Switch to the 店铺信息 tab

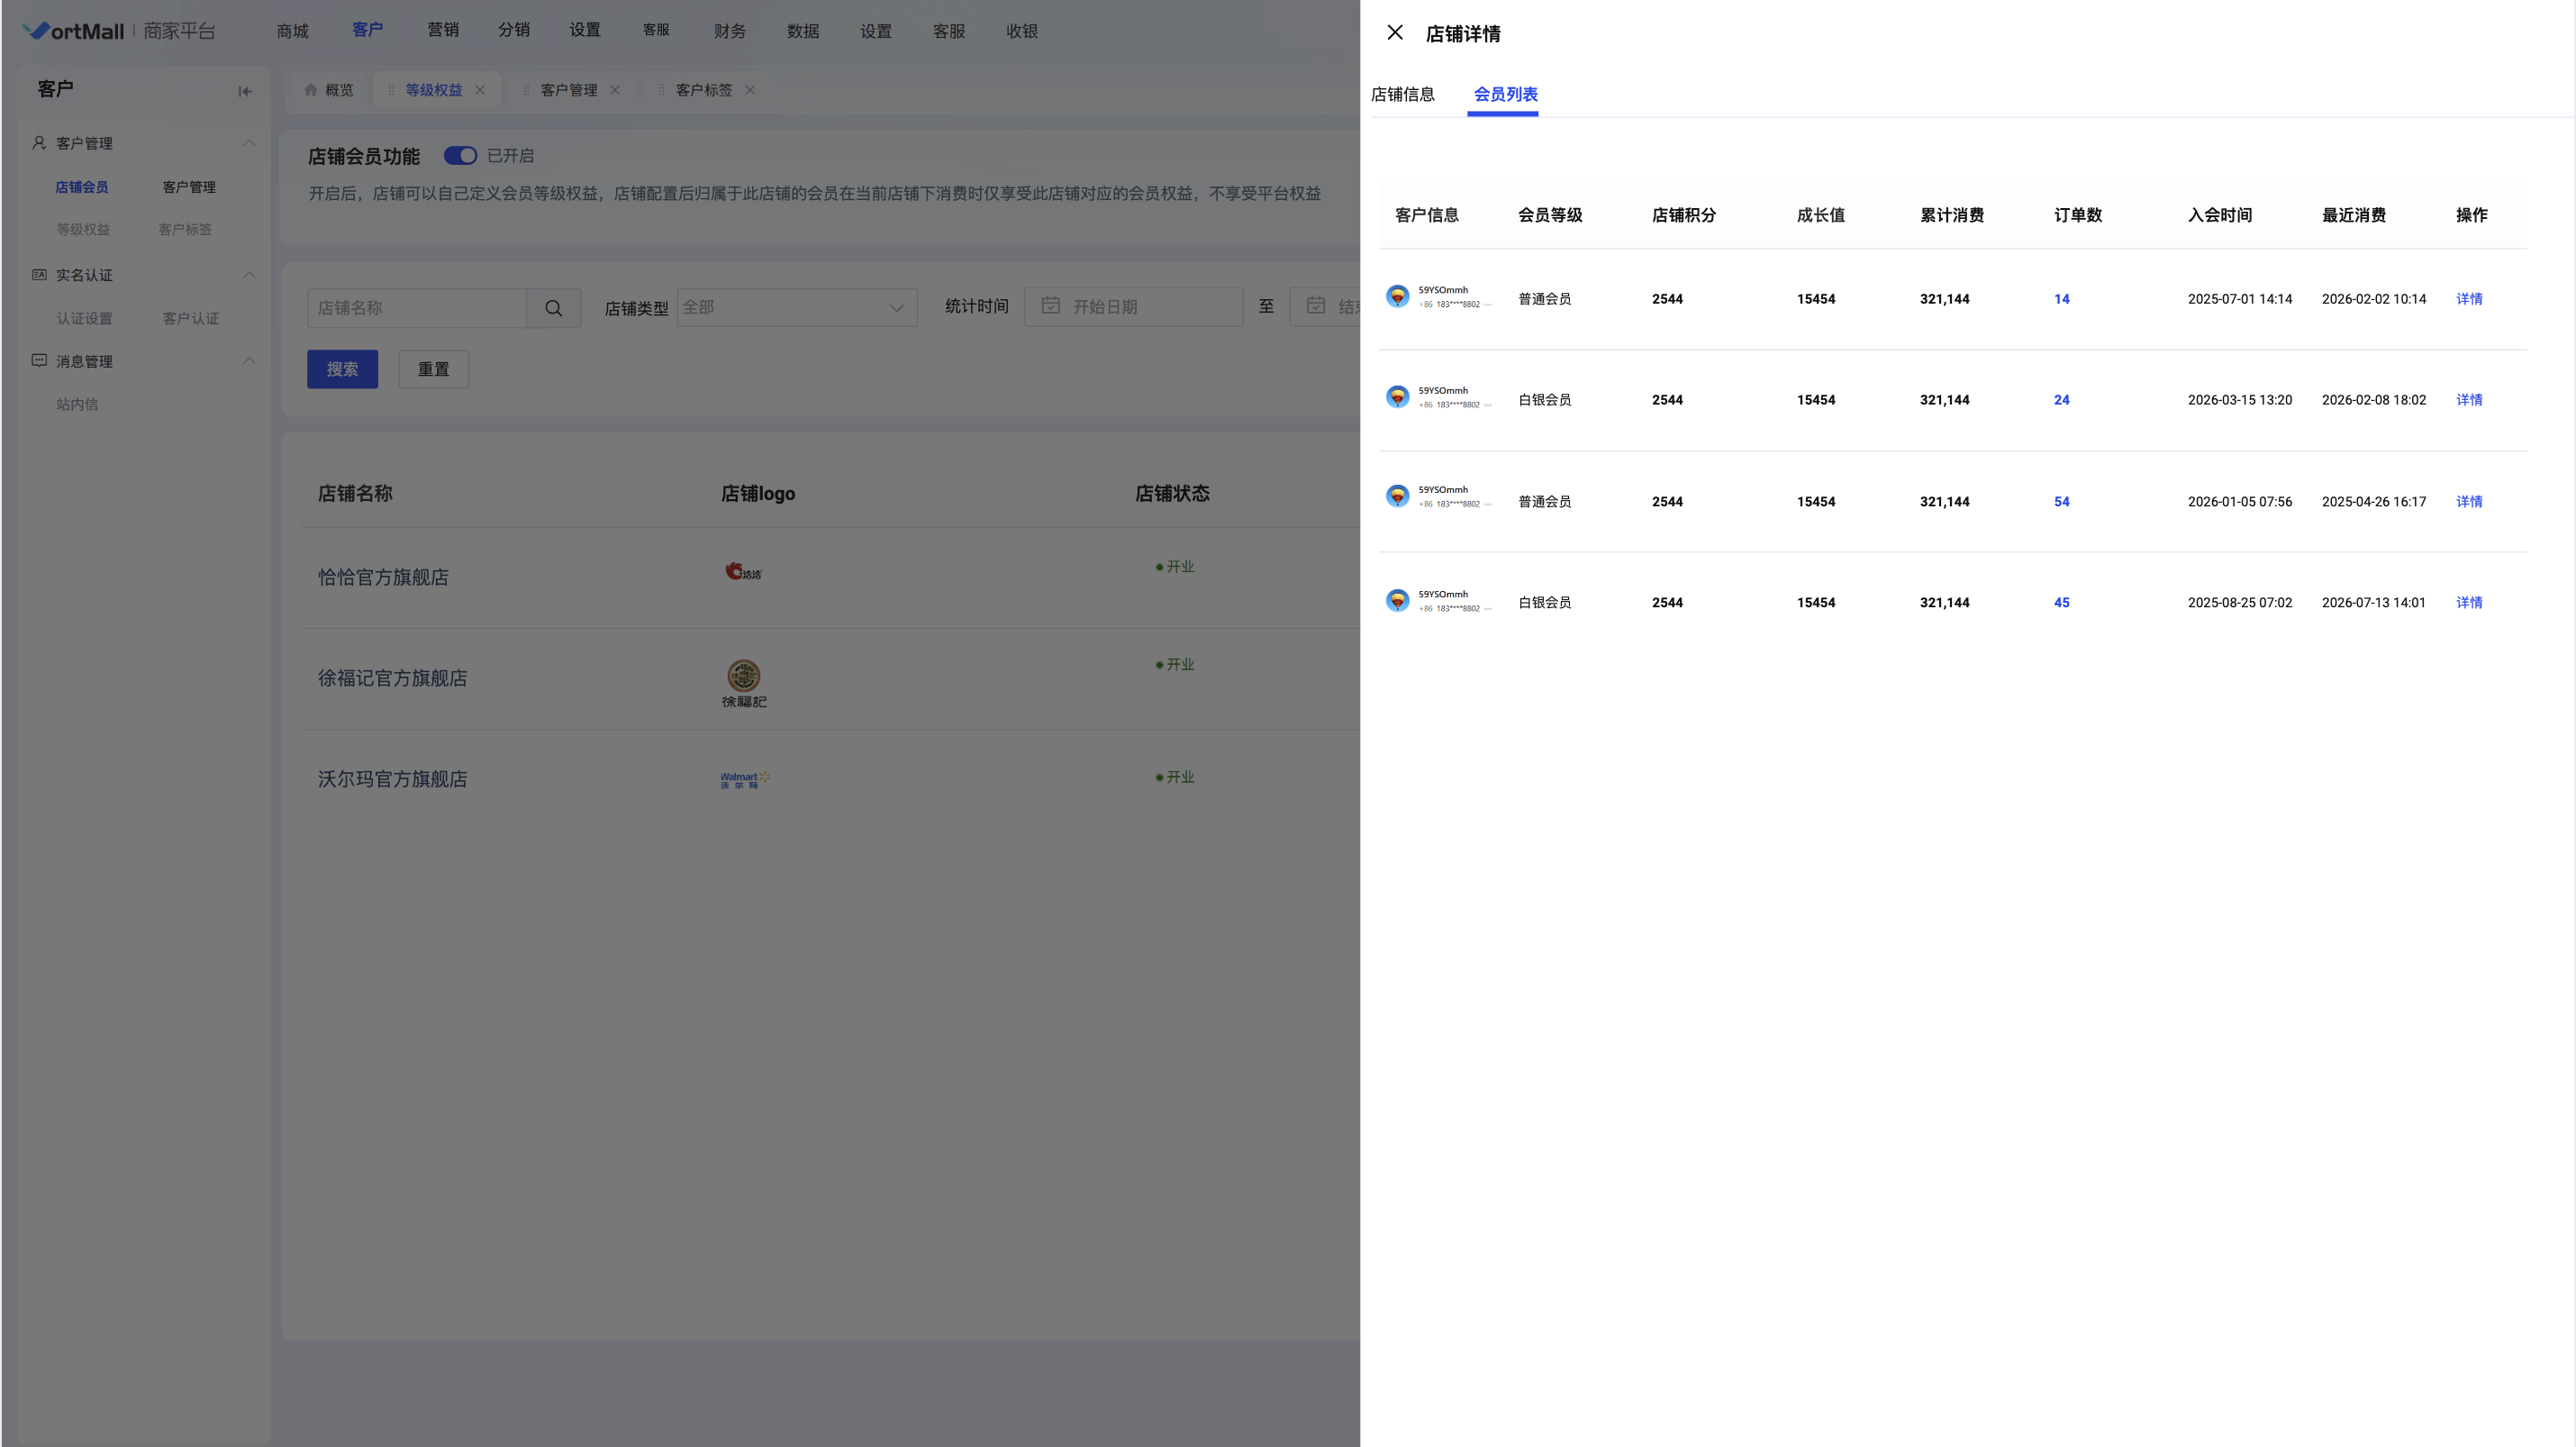pyautogui.click(x=1402, y=95)
